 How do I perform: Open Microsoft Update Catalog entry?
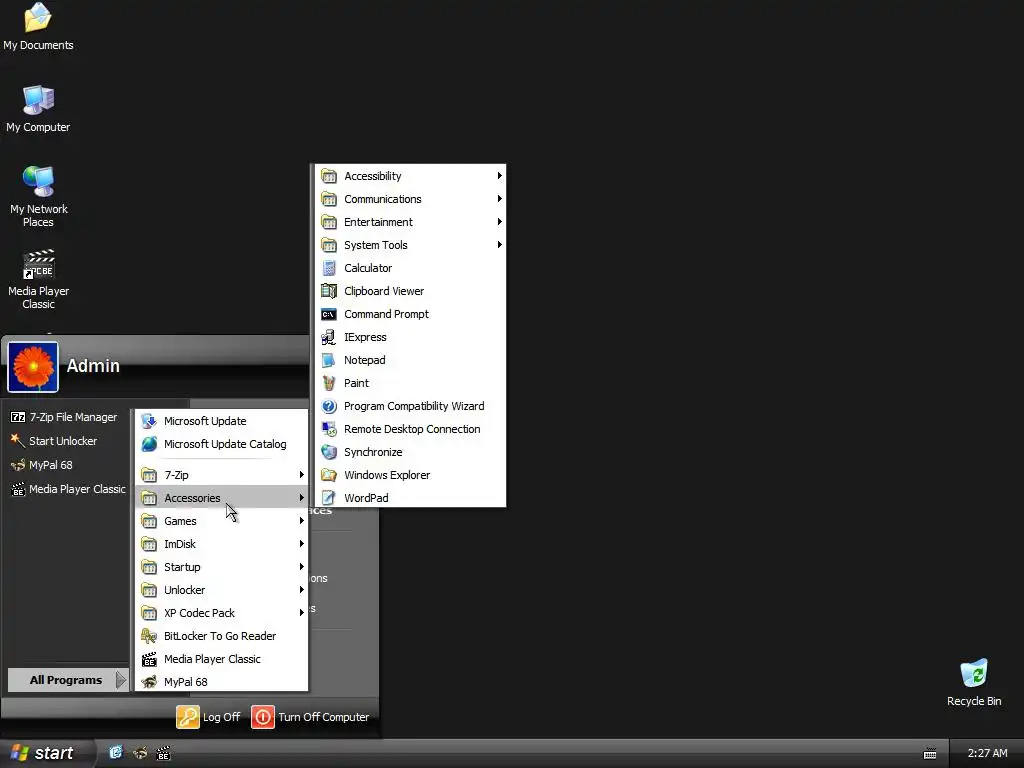coord(221,444)
